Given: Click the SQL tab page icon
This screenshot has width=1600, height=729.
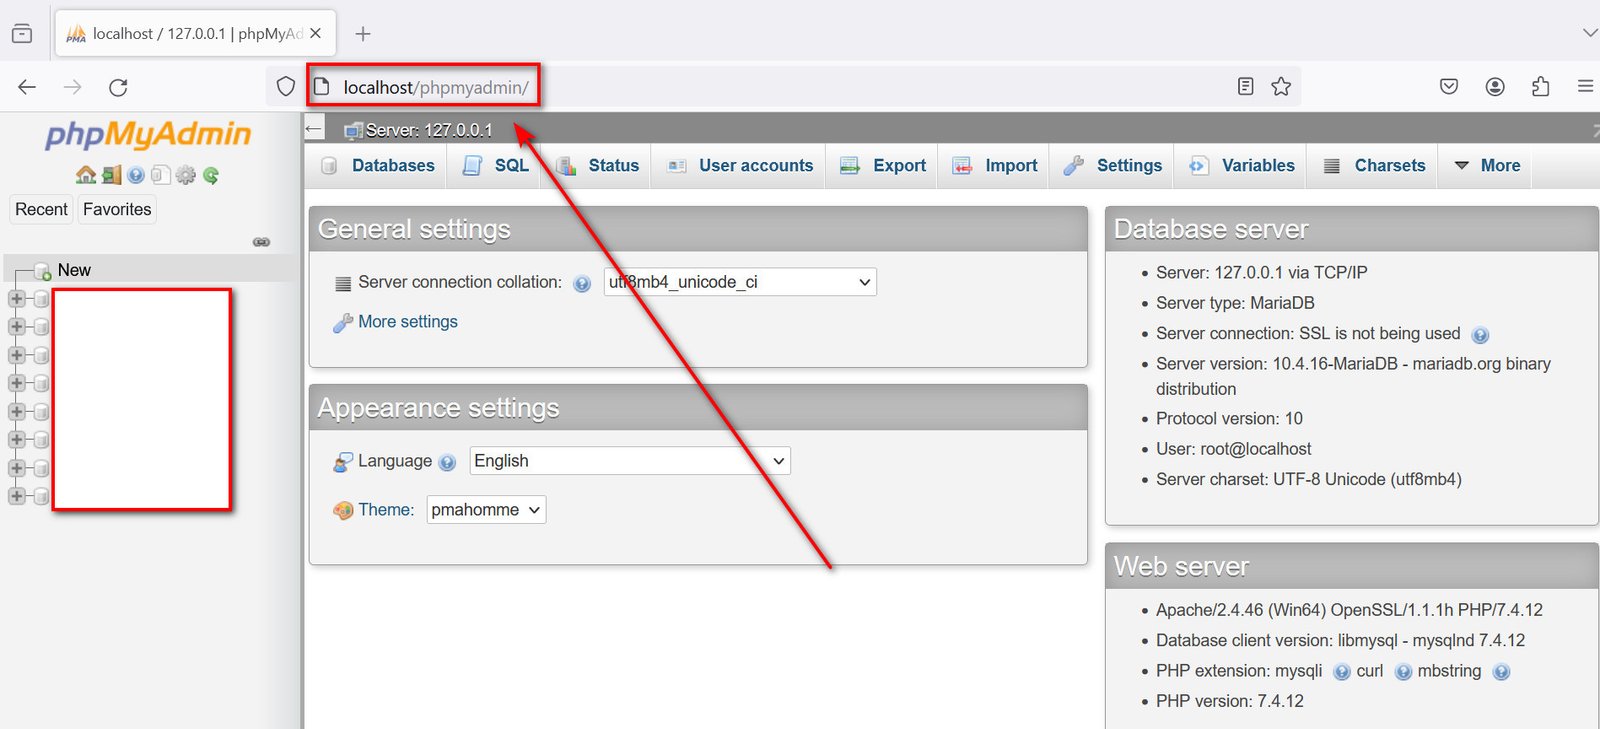Looking at the screenshot, I should point(472,166).
